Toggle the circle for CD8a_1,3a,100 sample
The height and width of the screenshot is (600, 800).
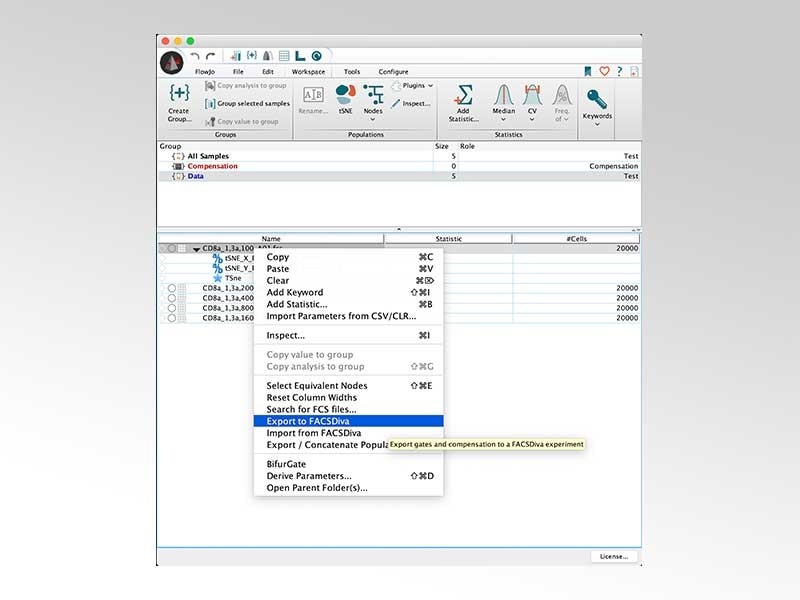tap(172, 248)
